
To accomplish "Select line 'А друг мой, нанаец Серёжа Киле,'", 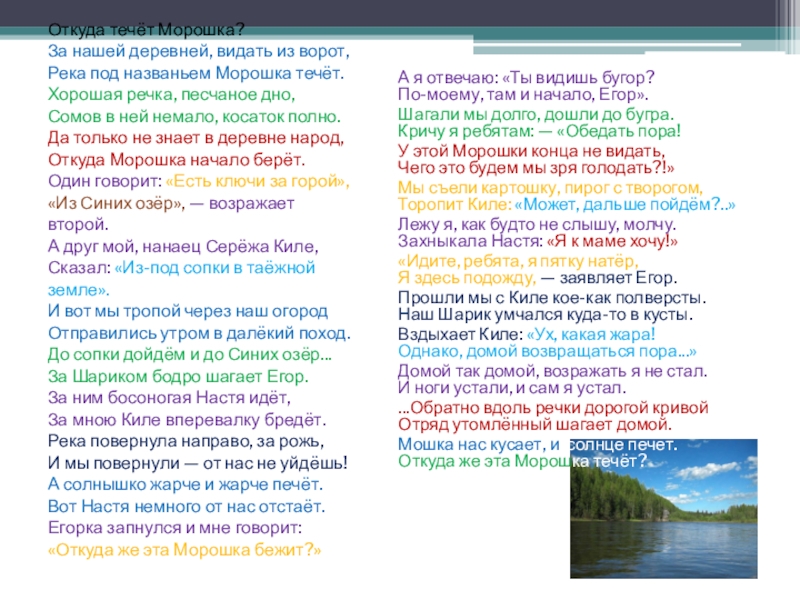I will tap(183, 247).
